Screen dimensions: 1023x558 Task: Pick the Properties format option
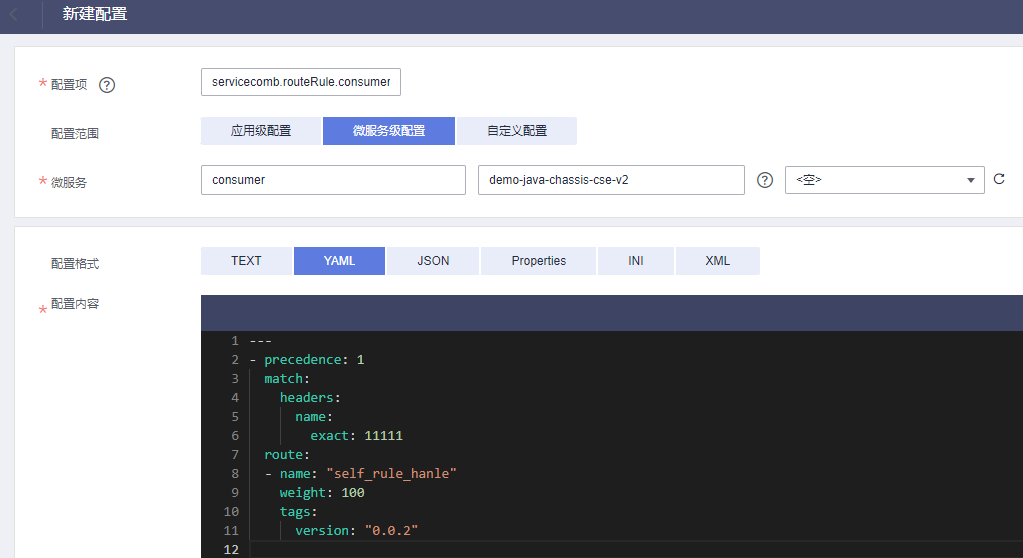538,261
